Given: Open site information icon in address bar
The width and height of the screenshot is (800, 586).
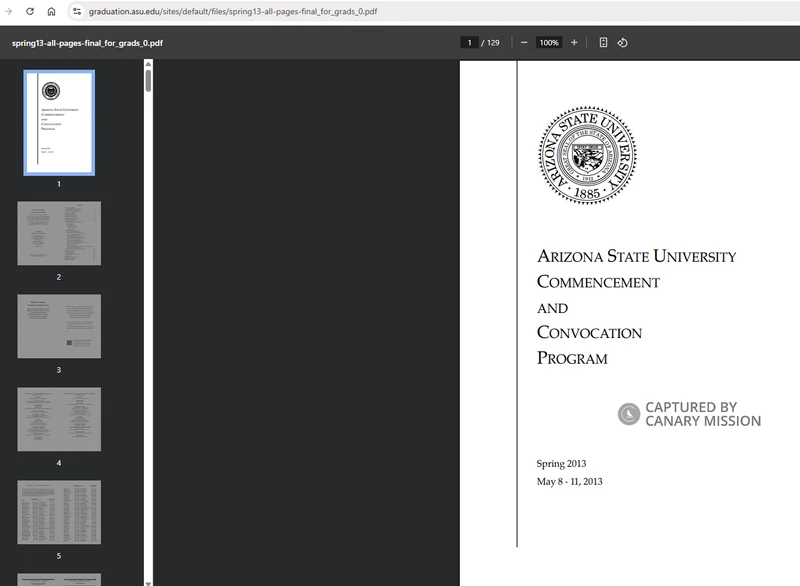Looking at the screenshot, I should [x=77, y=11].
